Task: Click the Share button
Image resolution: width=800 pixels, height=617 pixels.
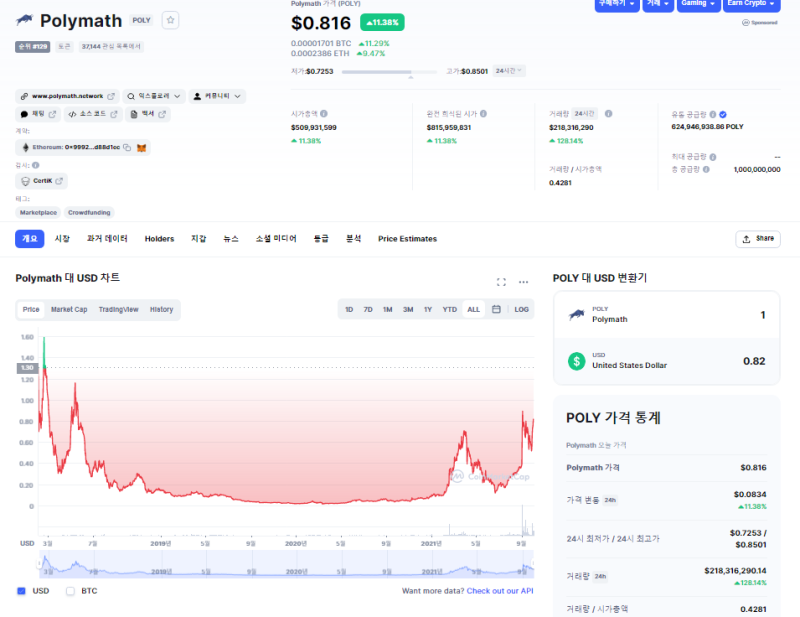Action: click(x=758, y=239)
